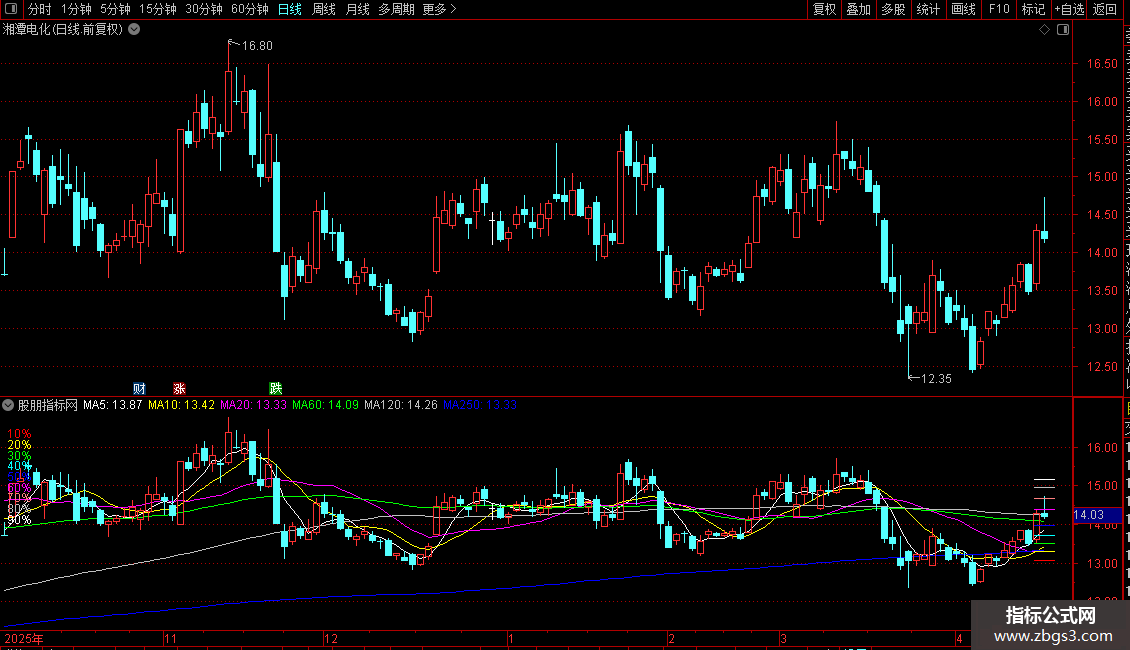Image resolution: width=1130 pixels, height=650 pixels.
Task: Add stock via +自选 button
Action: coord(1069,9)
